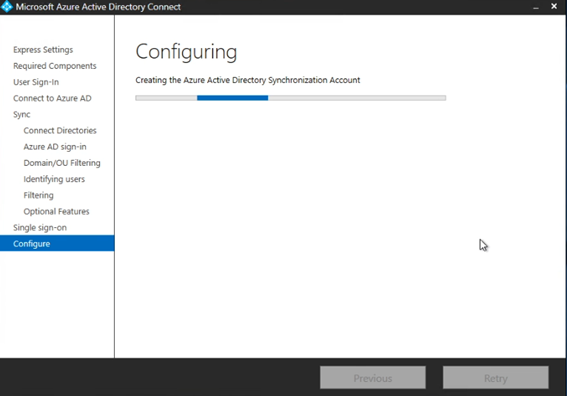This screenshot has height=396, width=567.
Task: Select Connect to Azure AD step
Action: [52, 98]
